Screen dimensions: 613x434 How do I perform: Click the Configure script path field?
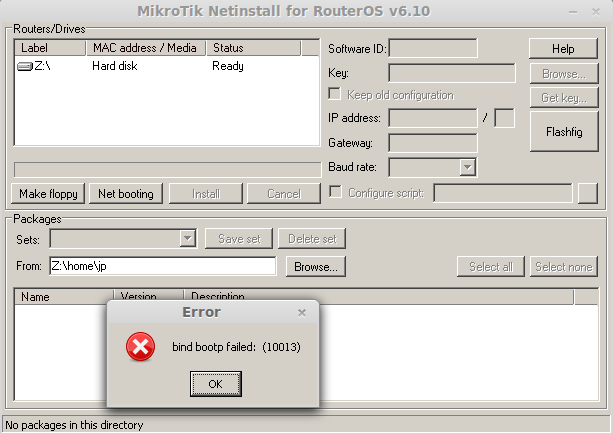pyautogui.click(x=503, y=194)
